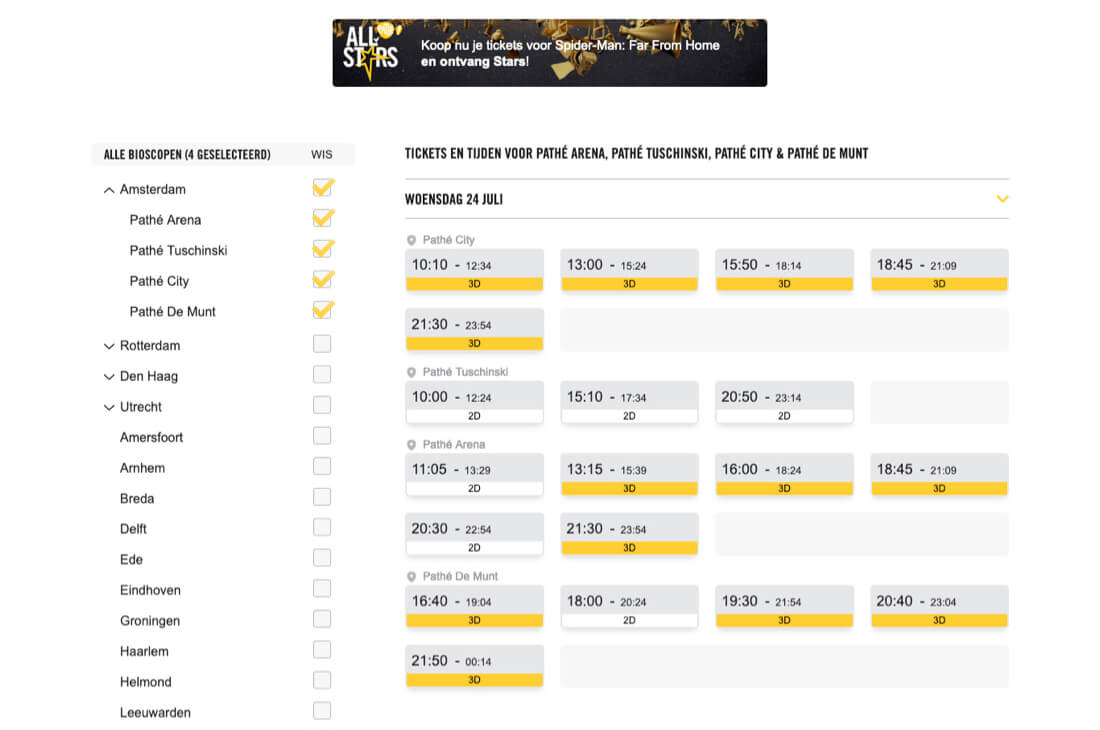Uncheck the Pathé Arena checkbox
Screen dimensions: 1100x730
[323, 218]
